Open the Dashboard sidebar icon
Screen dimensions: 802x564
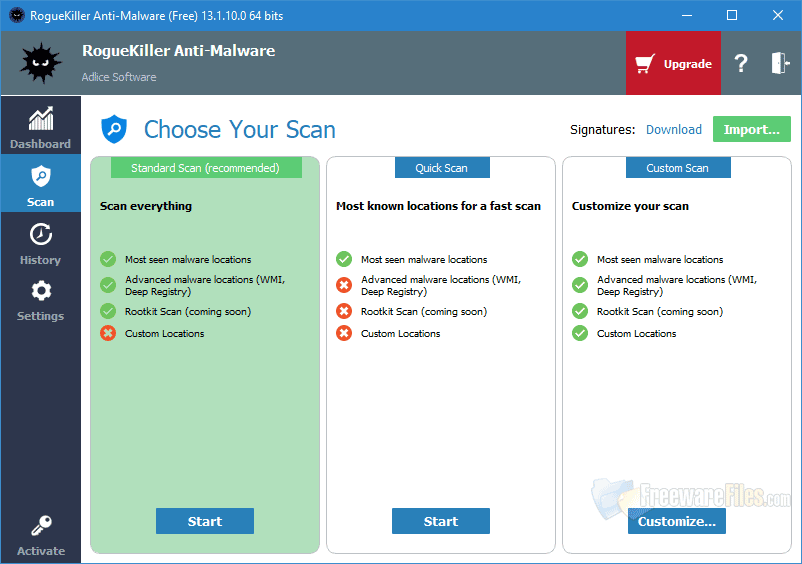40,120
